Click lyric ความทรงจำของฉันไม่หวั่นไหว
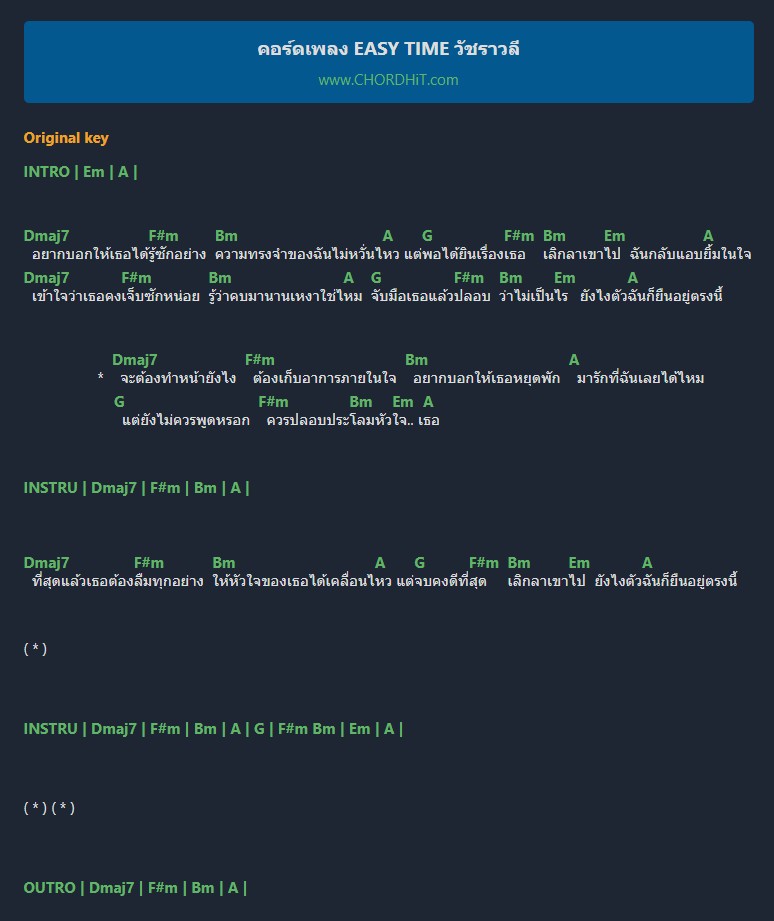The height and width of the screenshot is (921, 774). [x=307, y=254]
